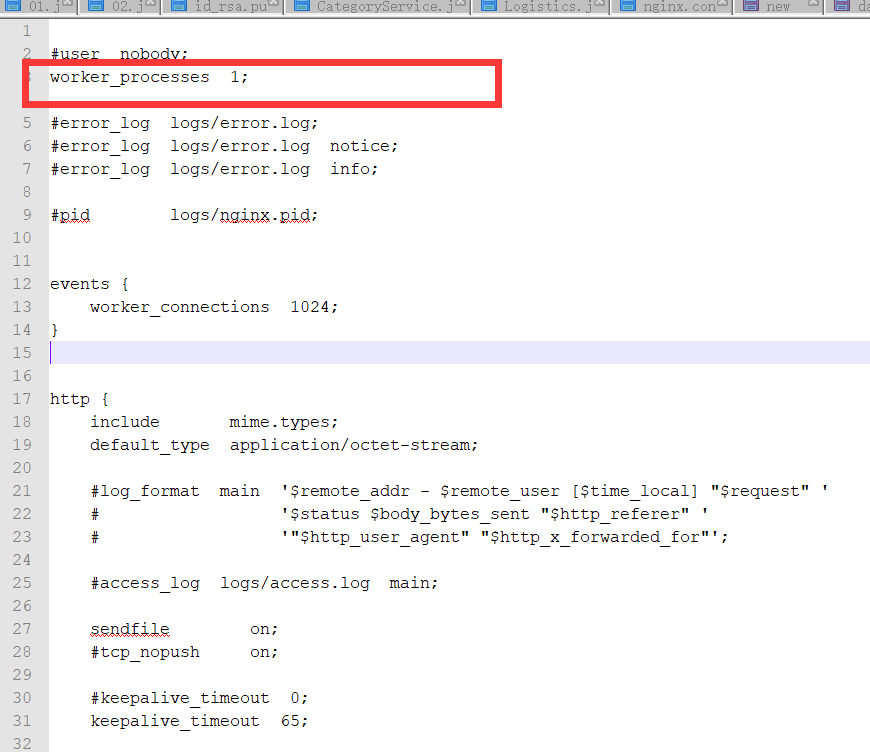Open the id_rsa.pu tab
870x752 pixels.
point(223,7)
